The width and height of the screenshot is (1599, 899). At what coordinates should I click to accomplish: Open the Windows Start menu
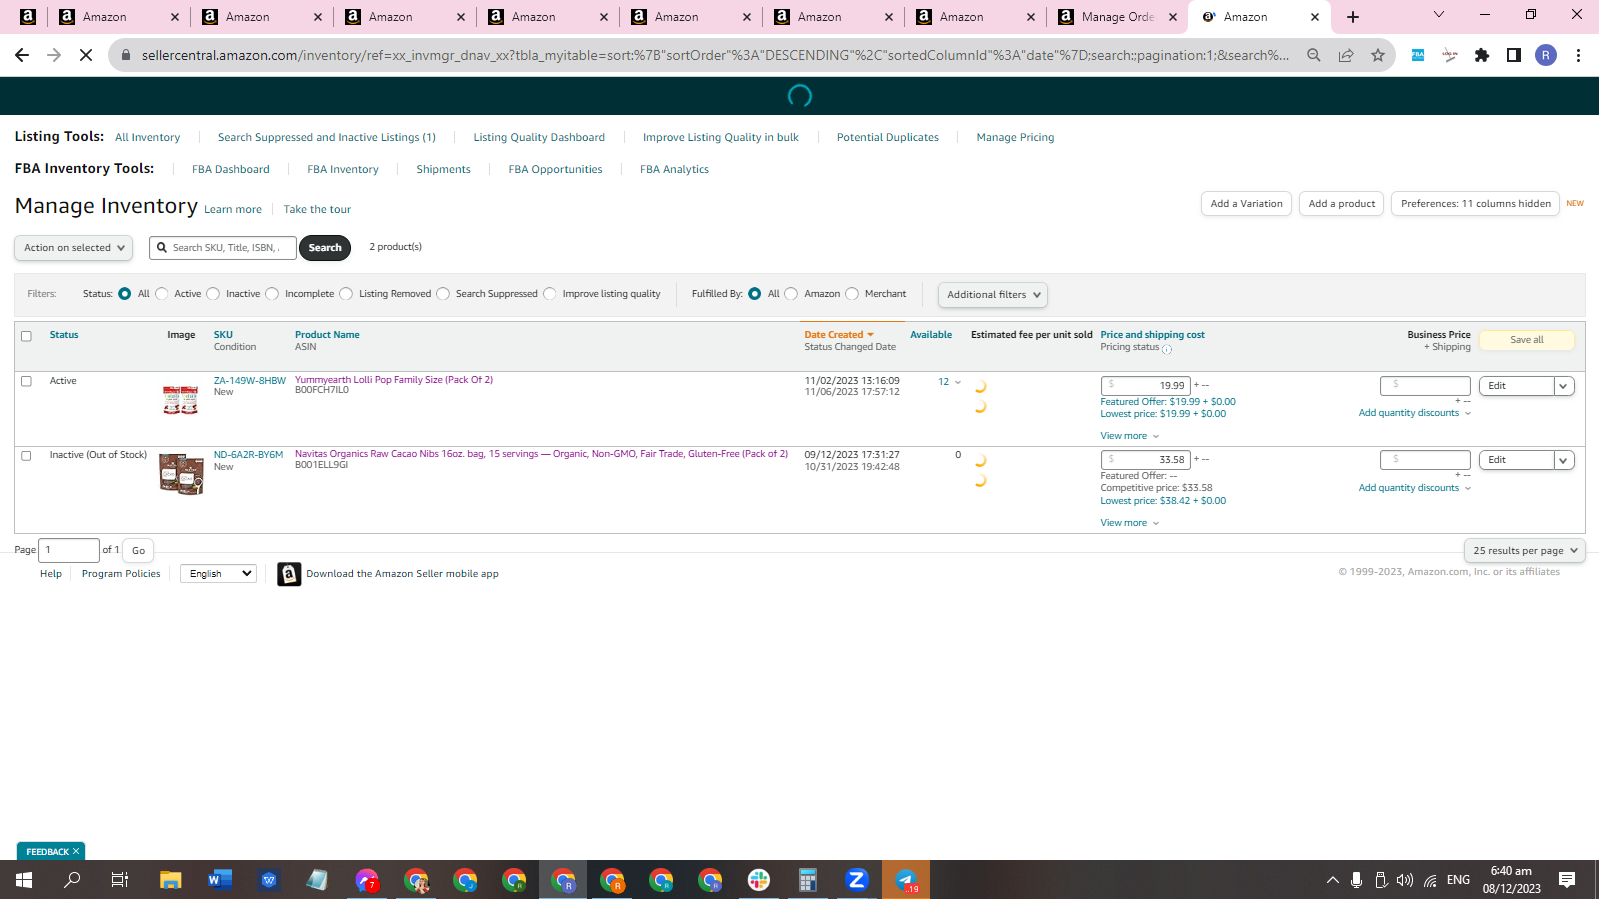24,880
